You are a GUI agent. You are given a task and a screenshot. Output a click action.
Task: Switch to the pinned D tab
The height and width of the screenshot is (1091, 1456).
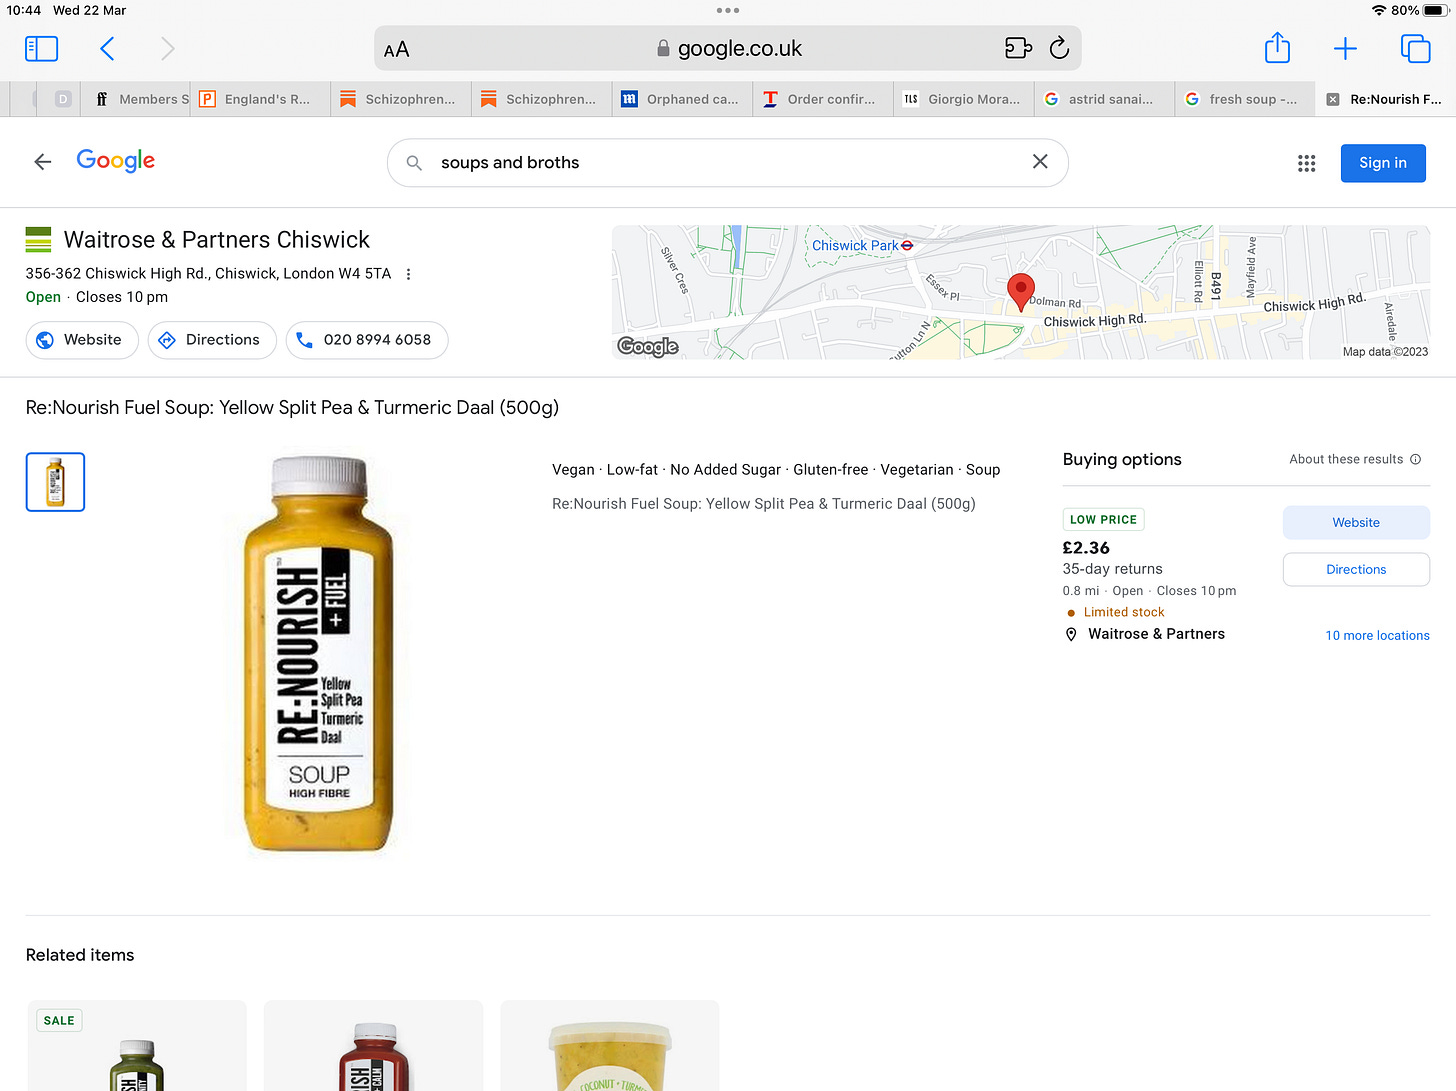point(63,99)
